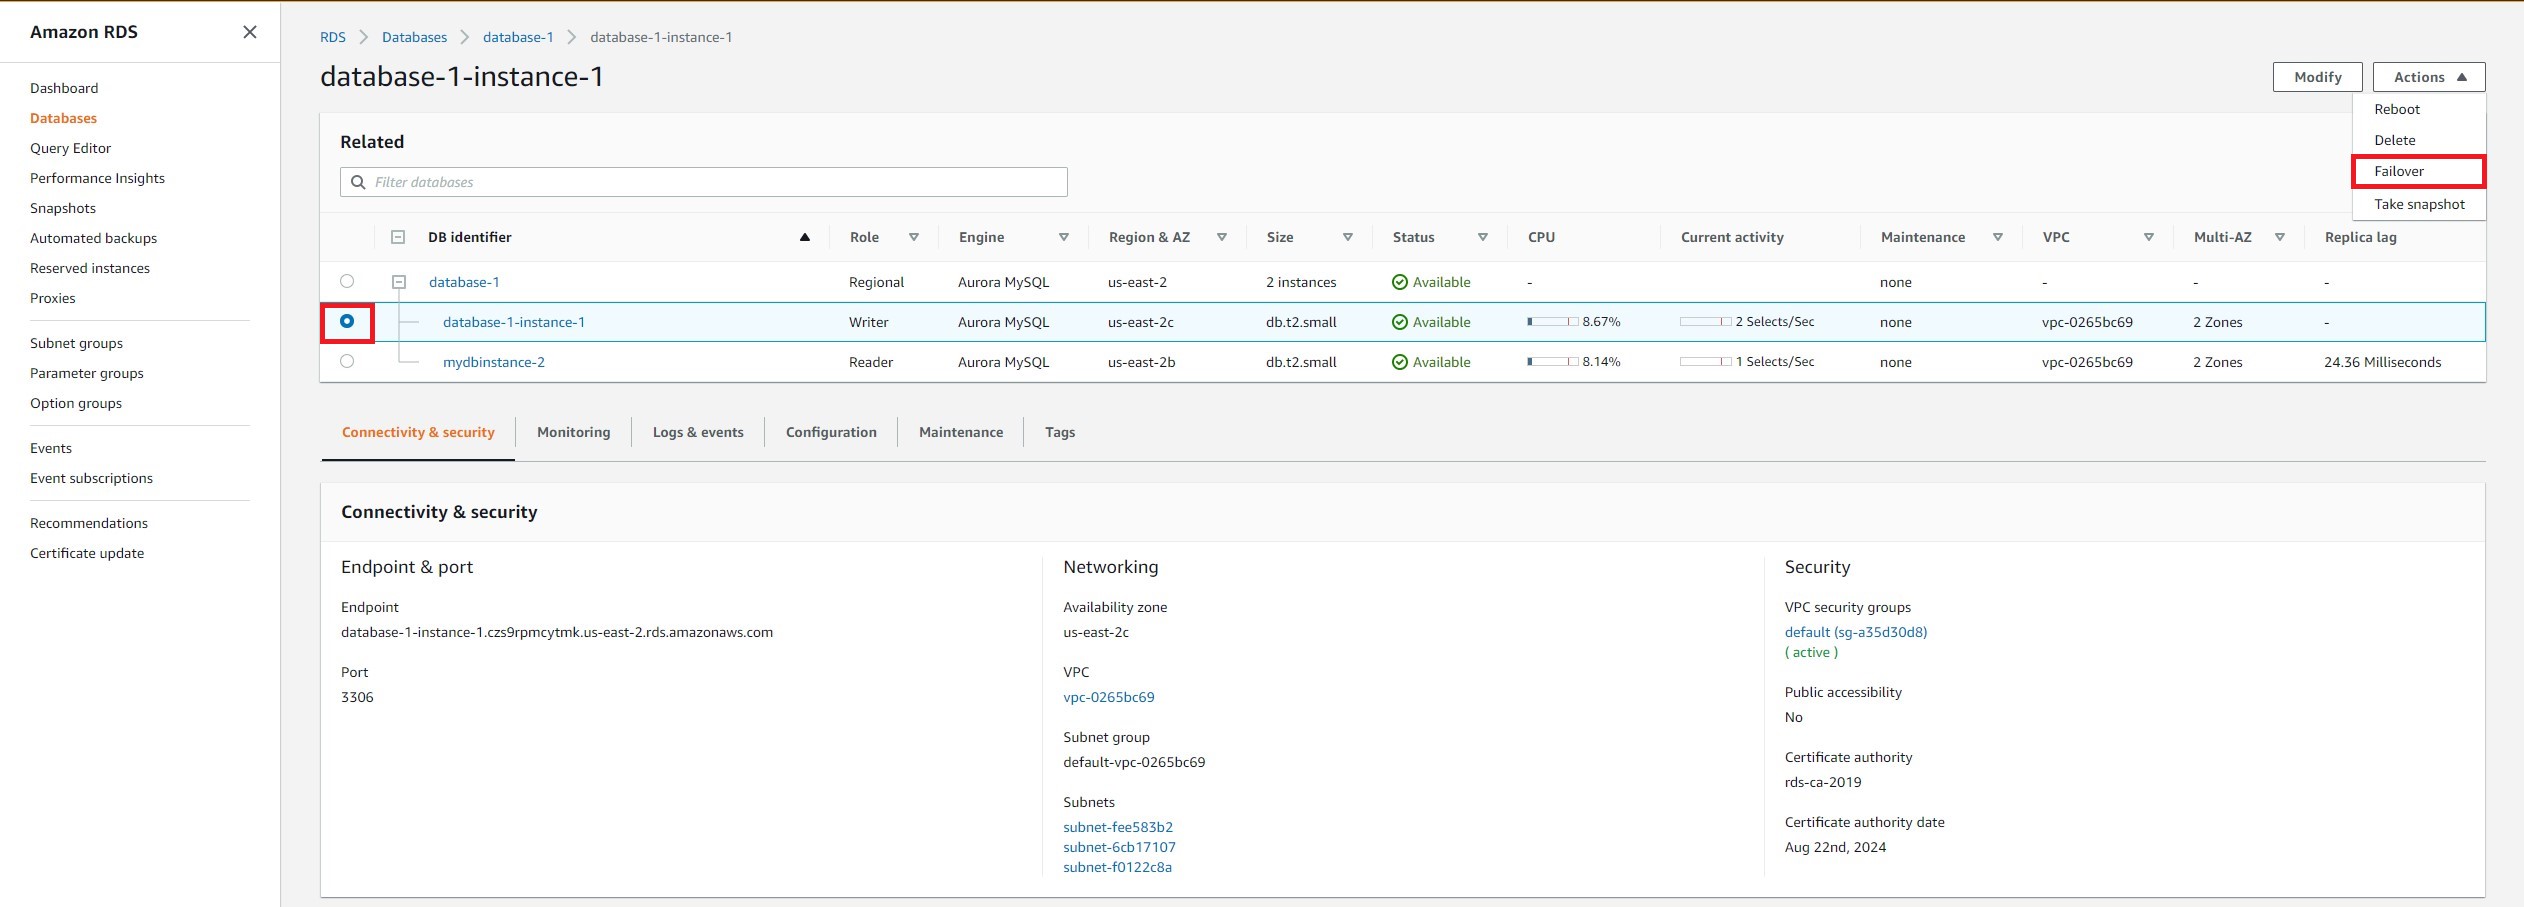The height and width of the screenshot is (907, 2524).
Task: Click activity bar for 2 Selects/Sec
Action: click(x=1705, y=322)
